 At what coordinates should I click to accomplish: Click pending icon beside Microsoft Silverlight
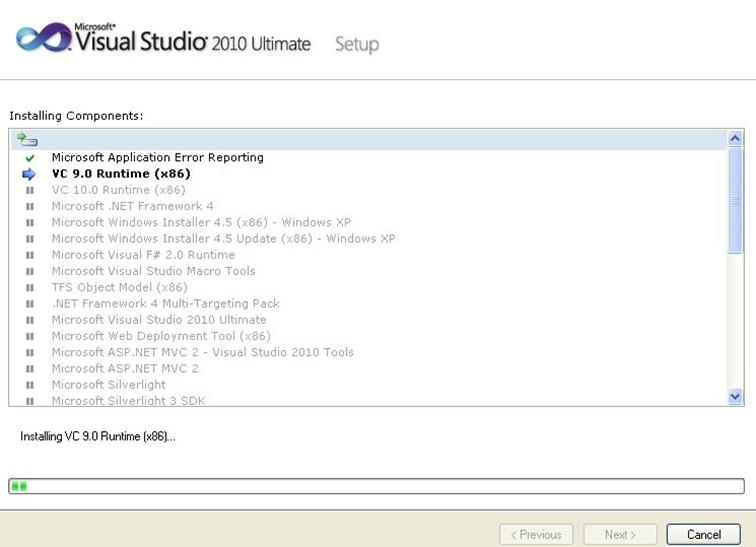tap(30, 385)
